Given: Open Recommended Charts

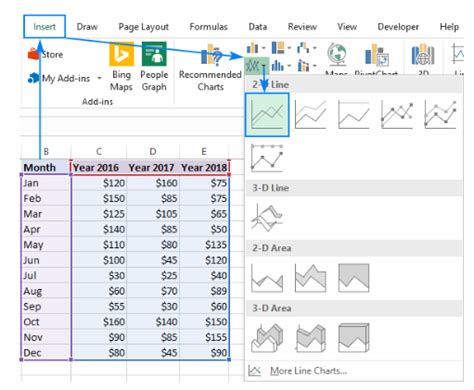Looking at the screenshot, I should 210,68.
